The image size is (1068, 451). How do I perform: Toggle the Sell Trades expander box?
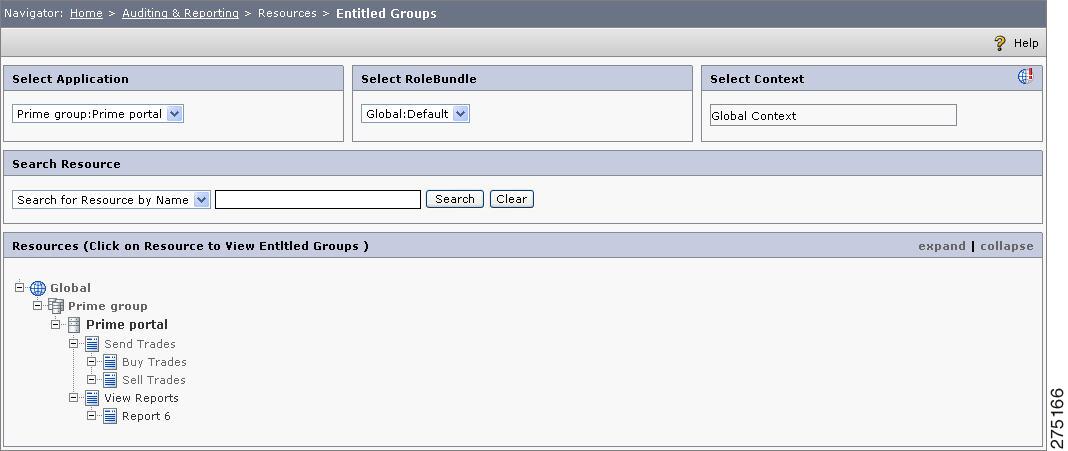pyautogui.click(x=91, y=379)
